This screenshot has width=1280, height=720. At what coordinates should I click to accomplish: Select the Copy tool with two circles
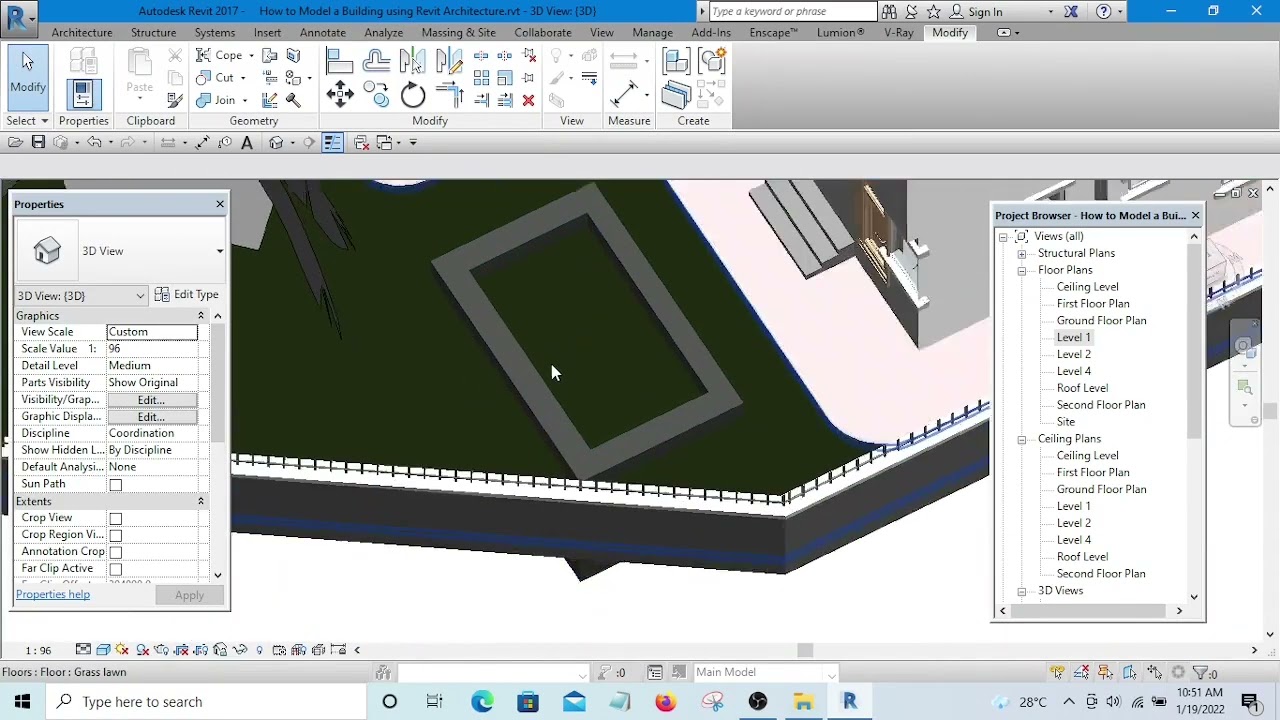(376, 96)
